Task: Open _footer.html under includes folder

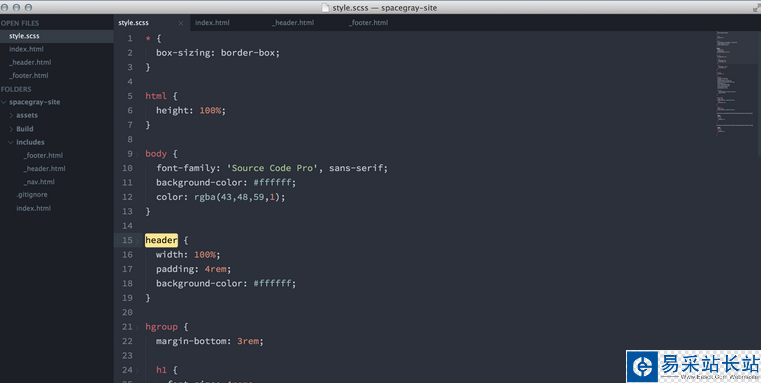Action: 43,155
